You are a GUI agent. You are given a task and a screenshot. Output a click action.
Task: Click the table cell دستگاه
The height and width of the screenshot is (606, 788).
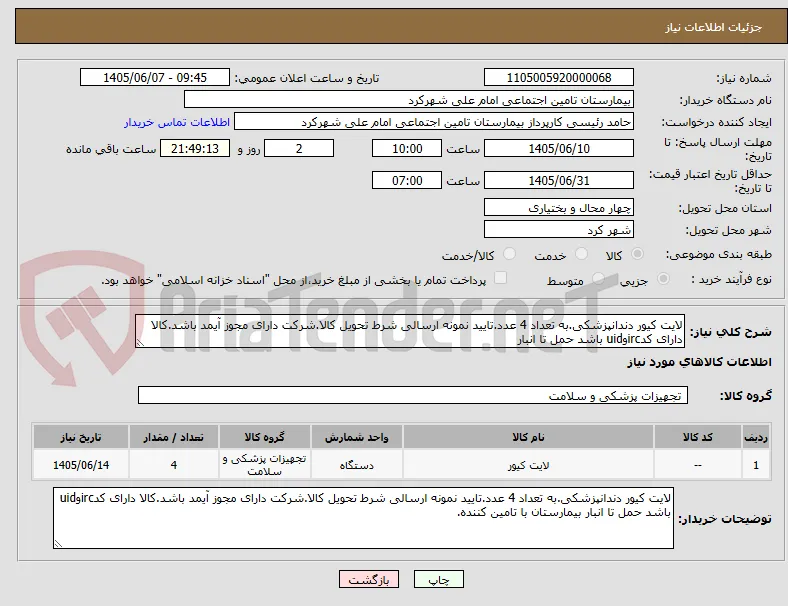(356, 465)
